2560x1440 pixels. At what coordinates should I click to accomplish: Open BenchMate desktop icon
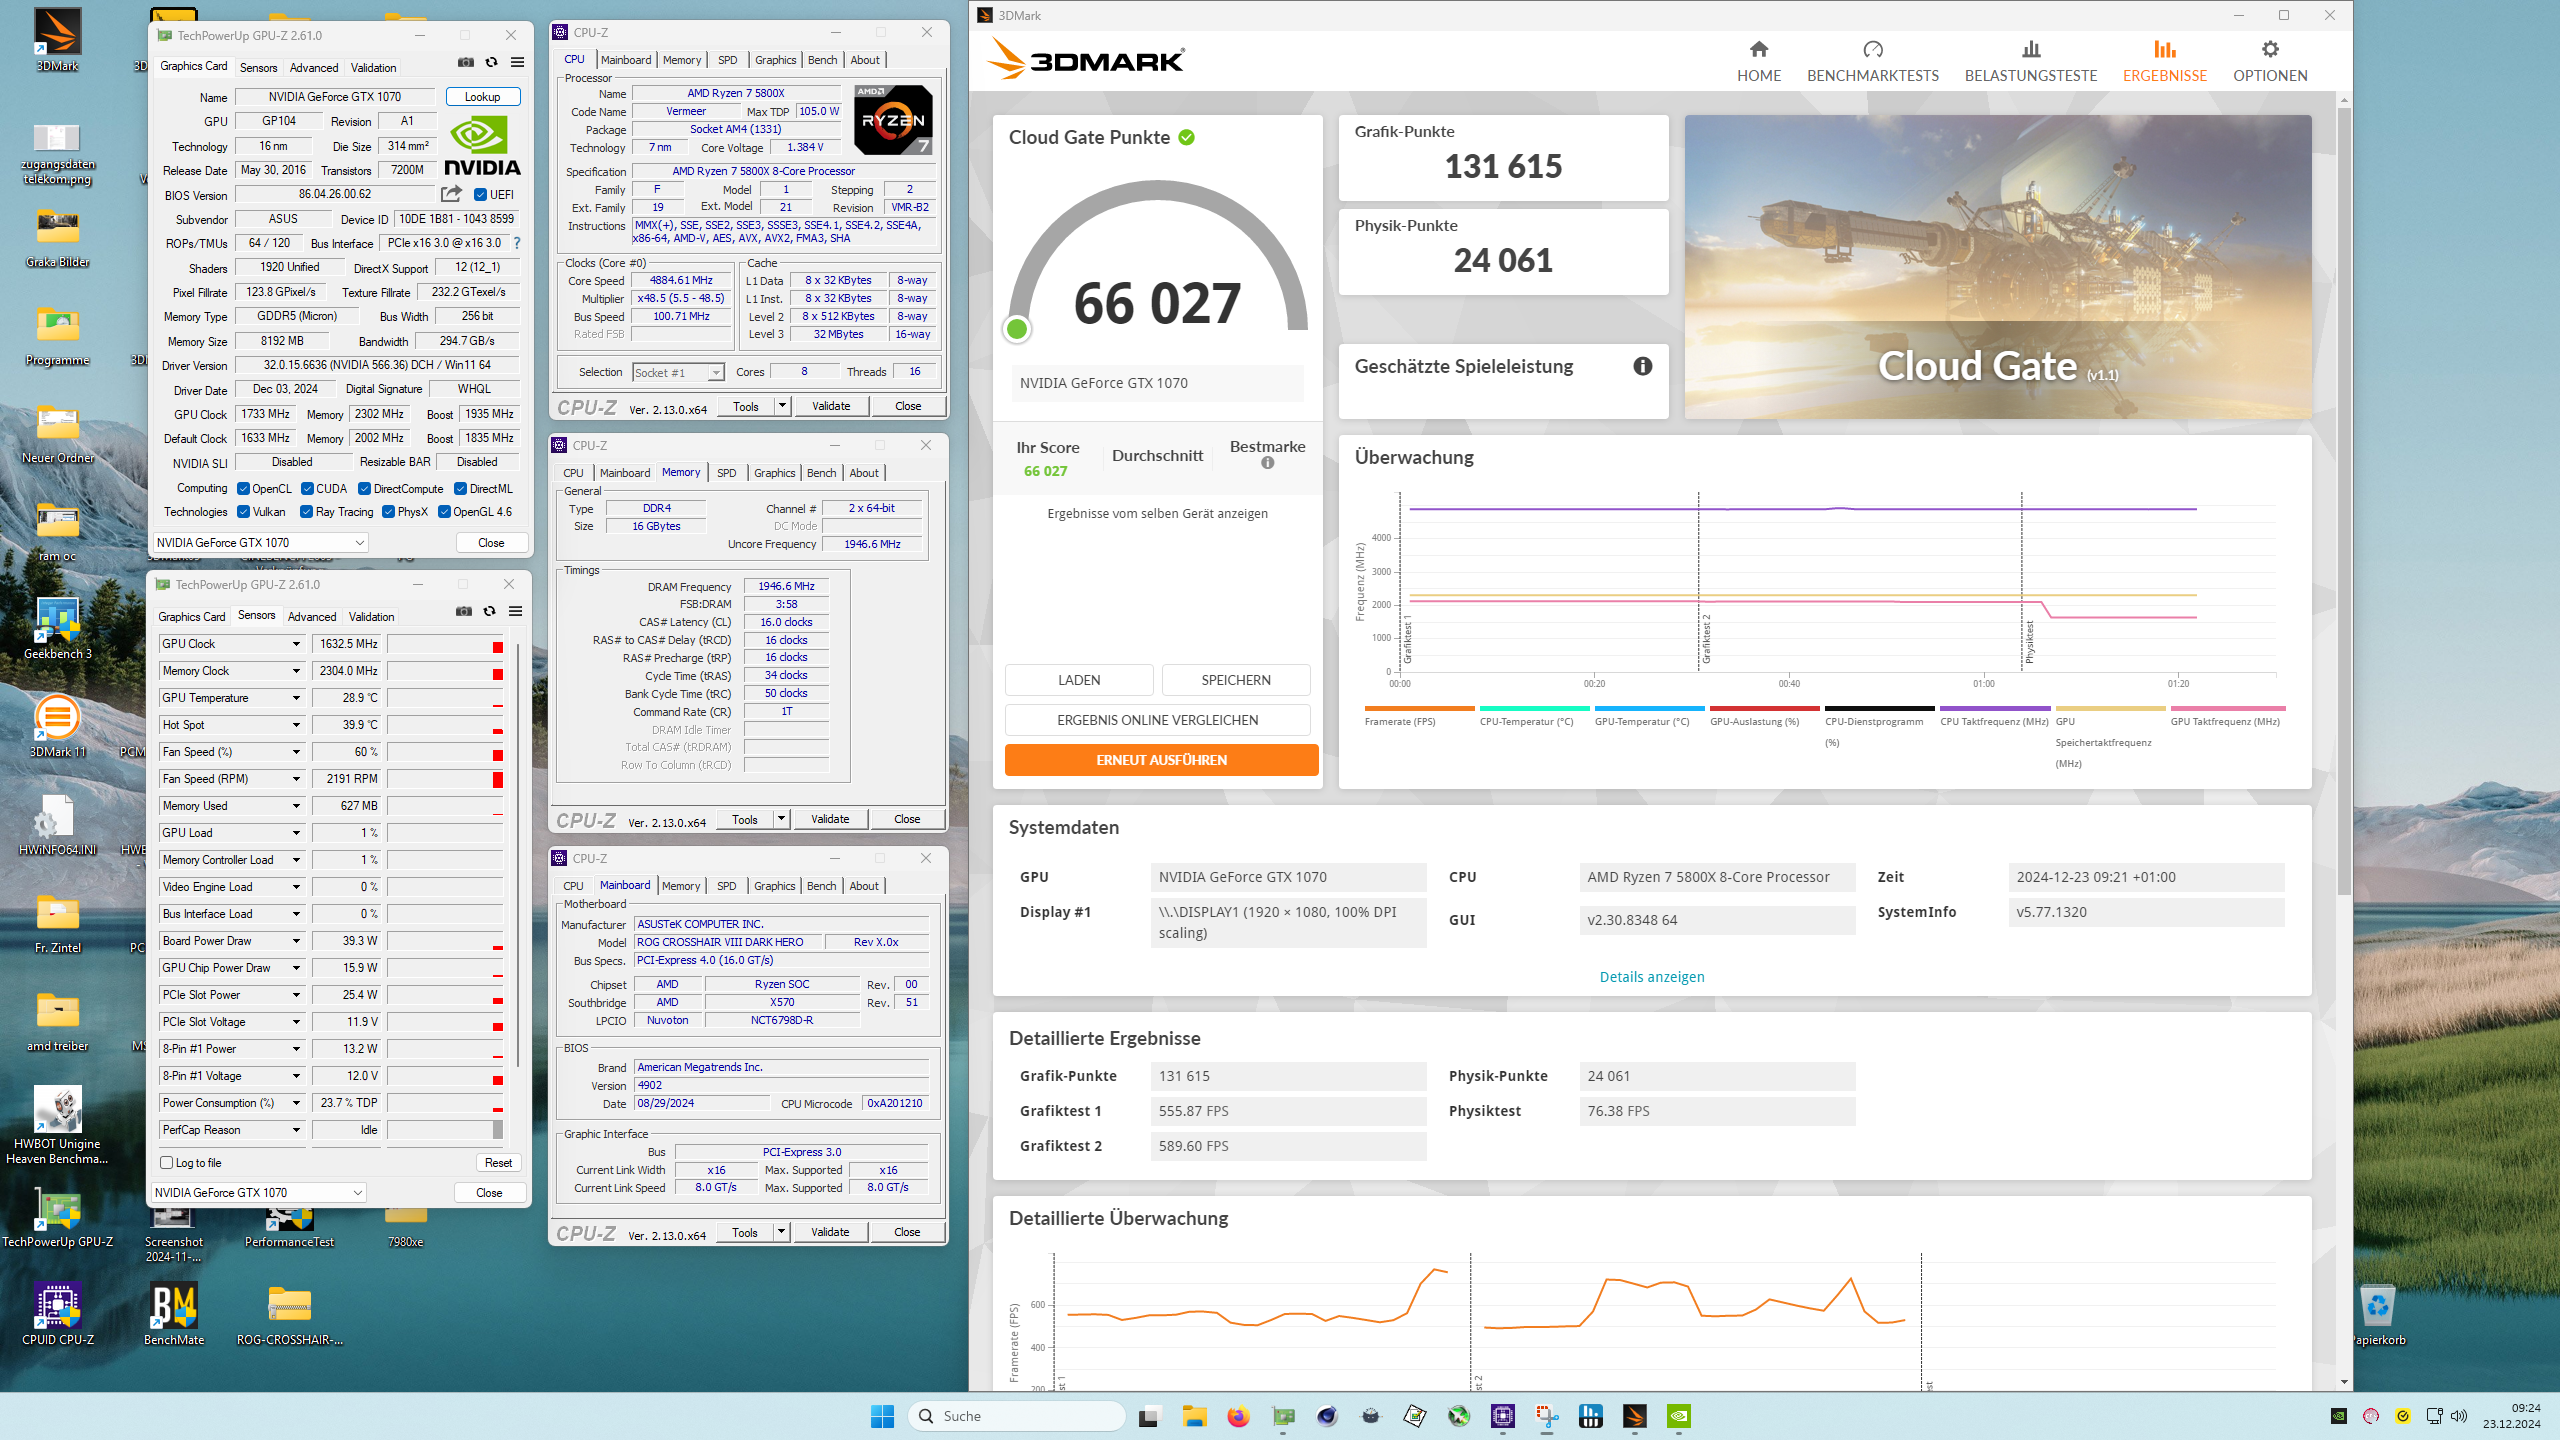tap(174, 1314)
